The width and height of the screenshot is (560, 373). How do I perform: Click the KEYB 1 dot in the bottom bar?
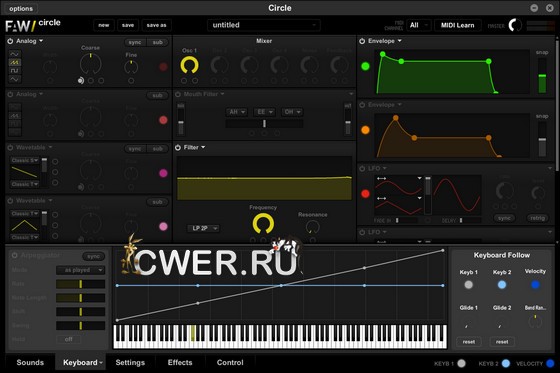tap(461, 363)
